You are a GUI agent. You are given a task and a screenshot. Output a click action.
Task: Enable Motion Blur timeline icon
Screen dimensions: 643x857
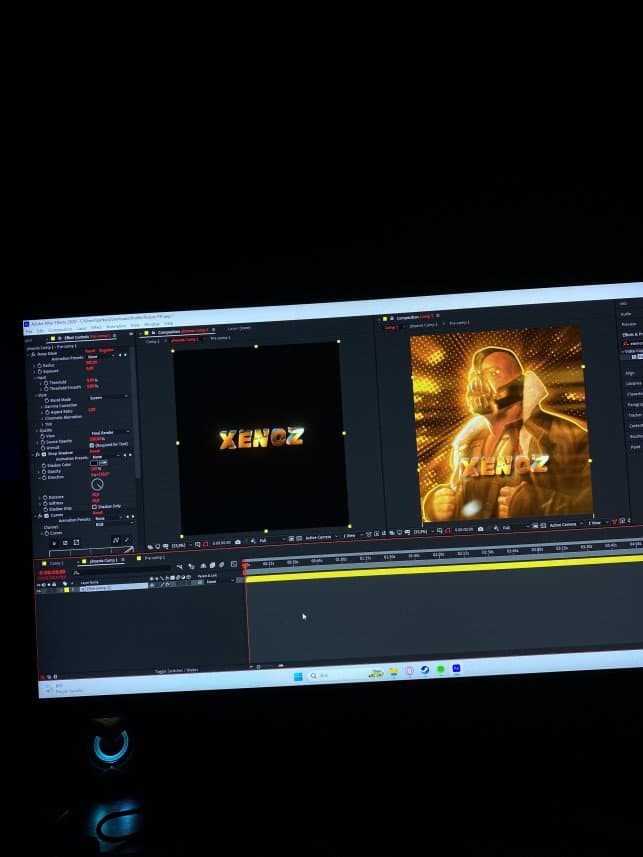[x=221, y=564]
